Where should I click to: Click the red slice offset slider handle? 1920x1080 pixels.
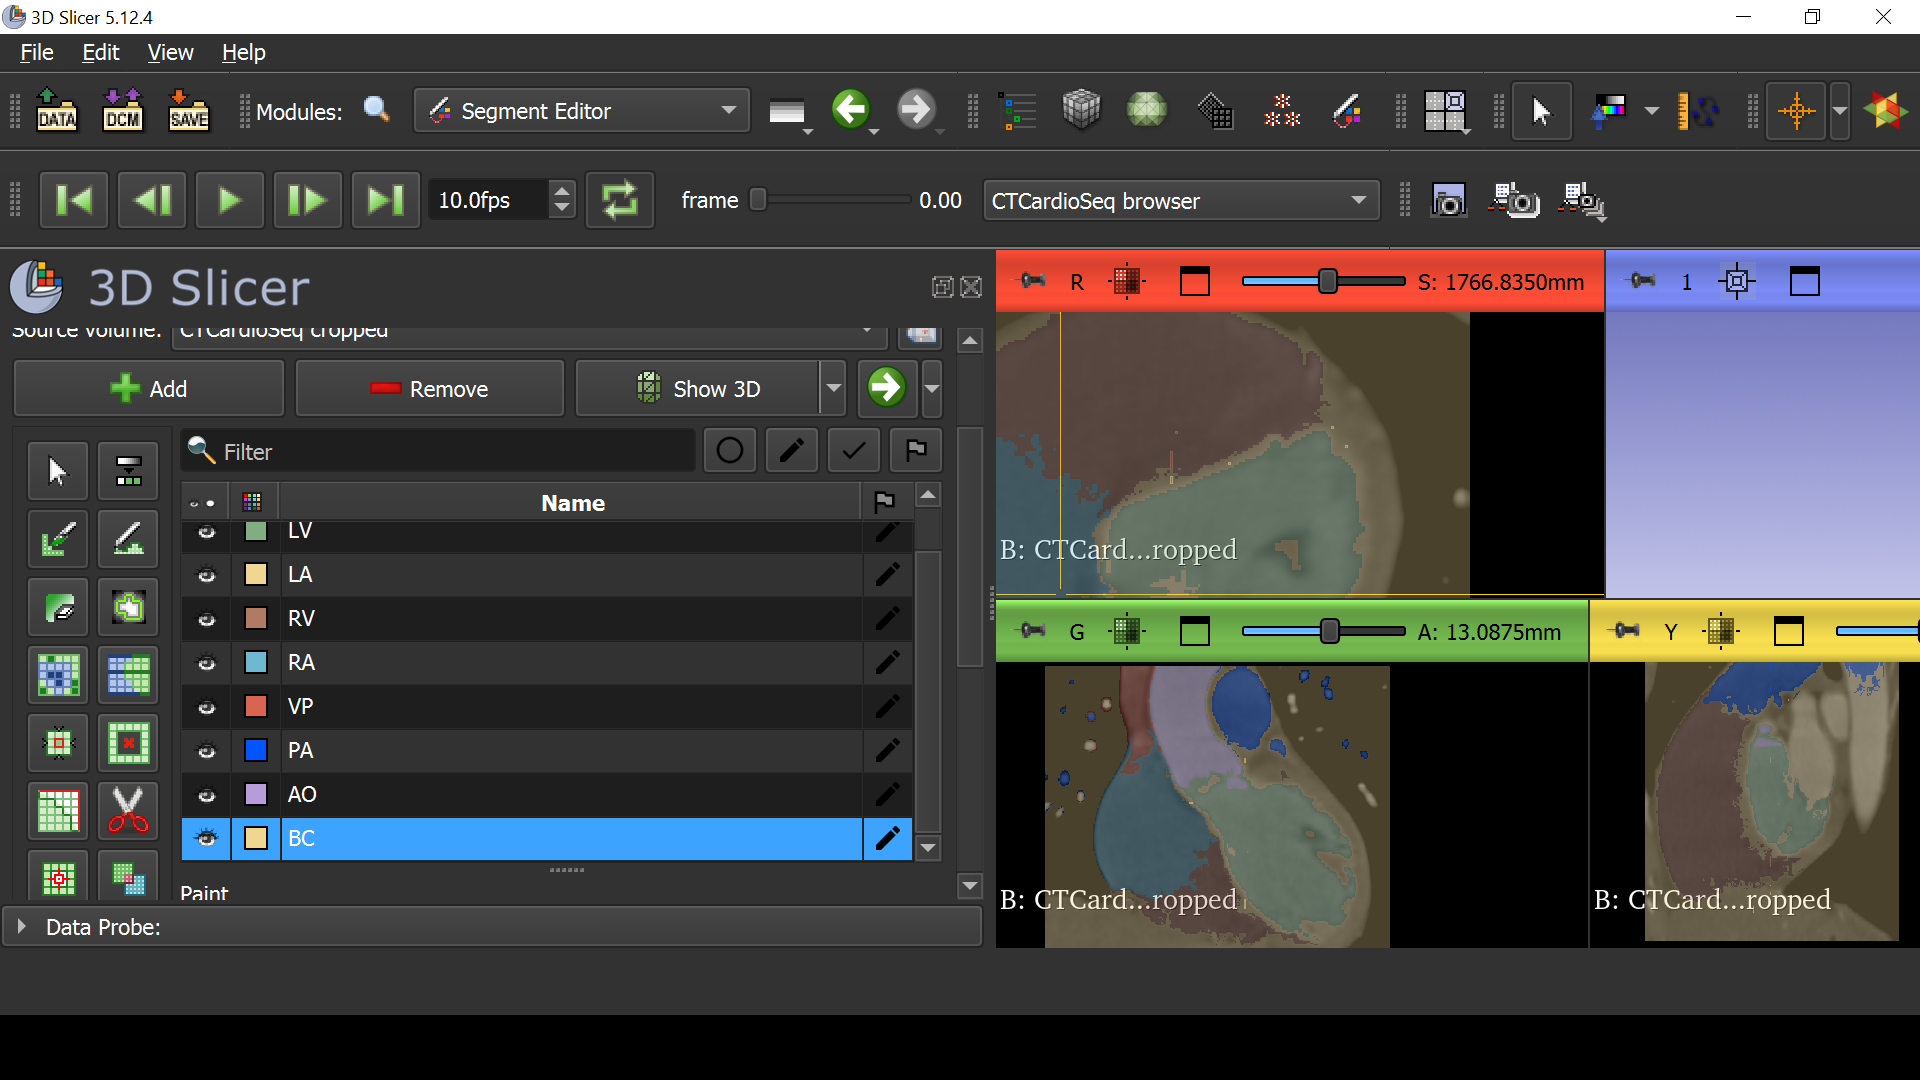click(1327, 281)
